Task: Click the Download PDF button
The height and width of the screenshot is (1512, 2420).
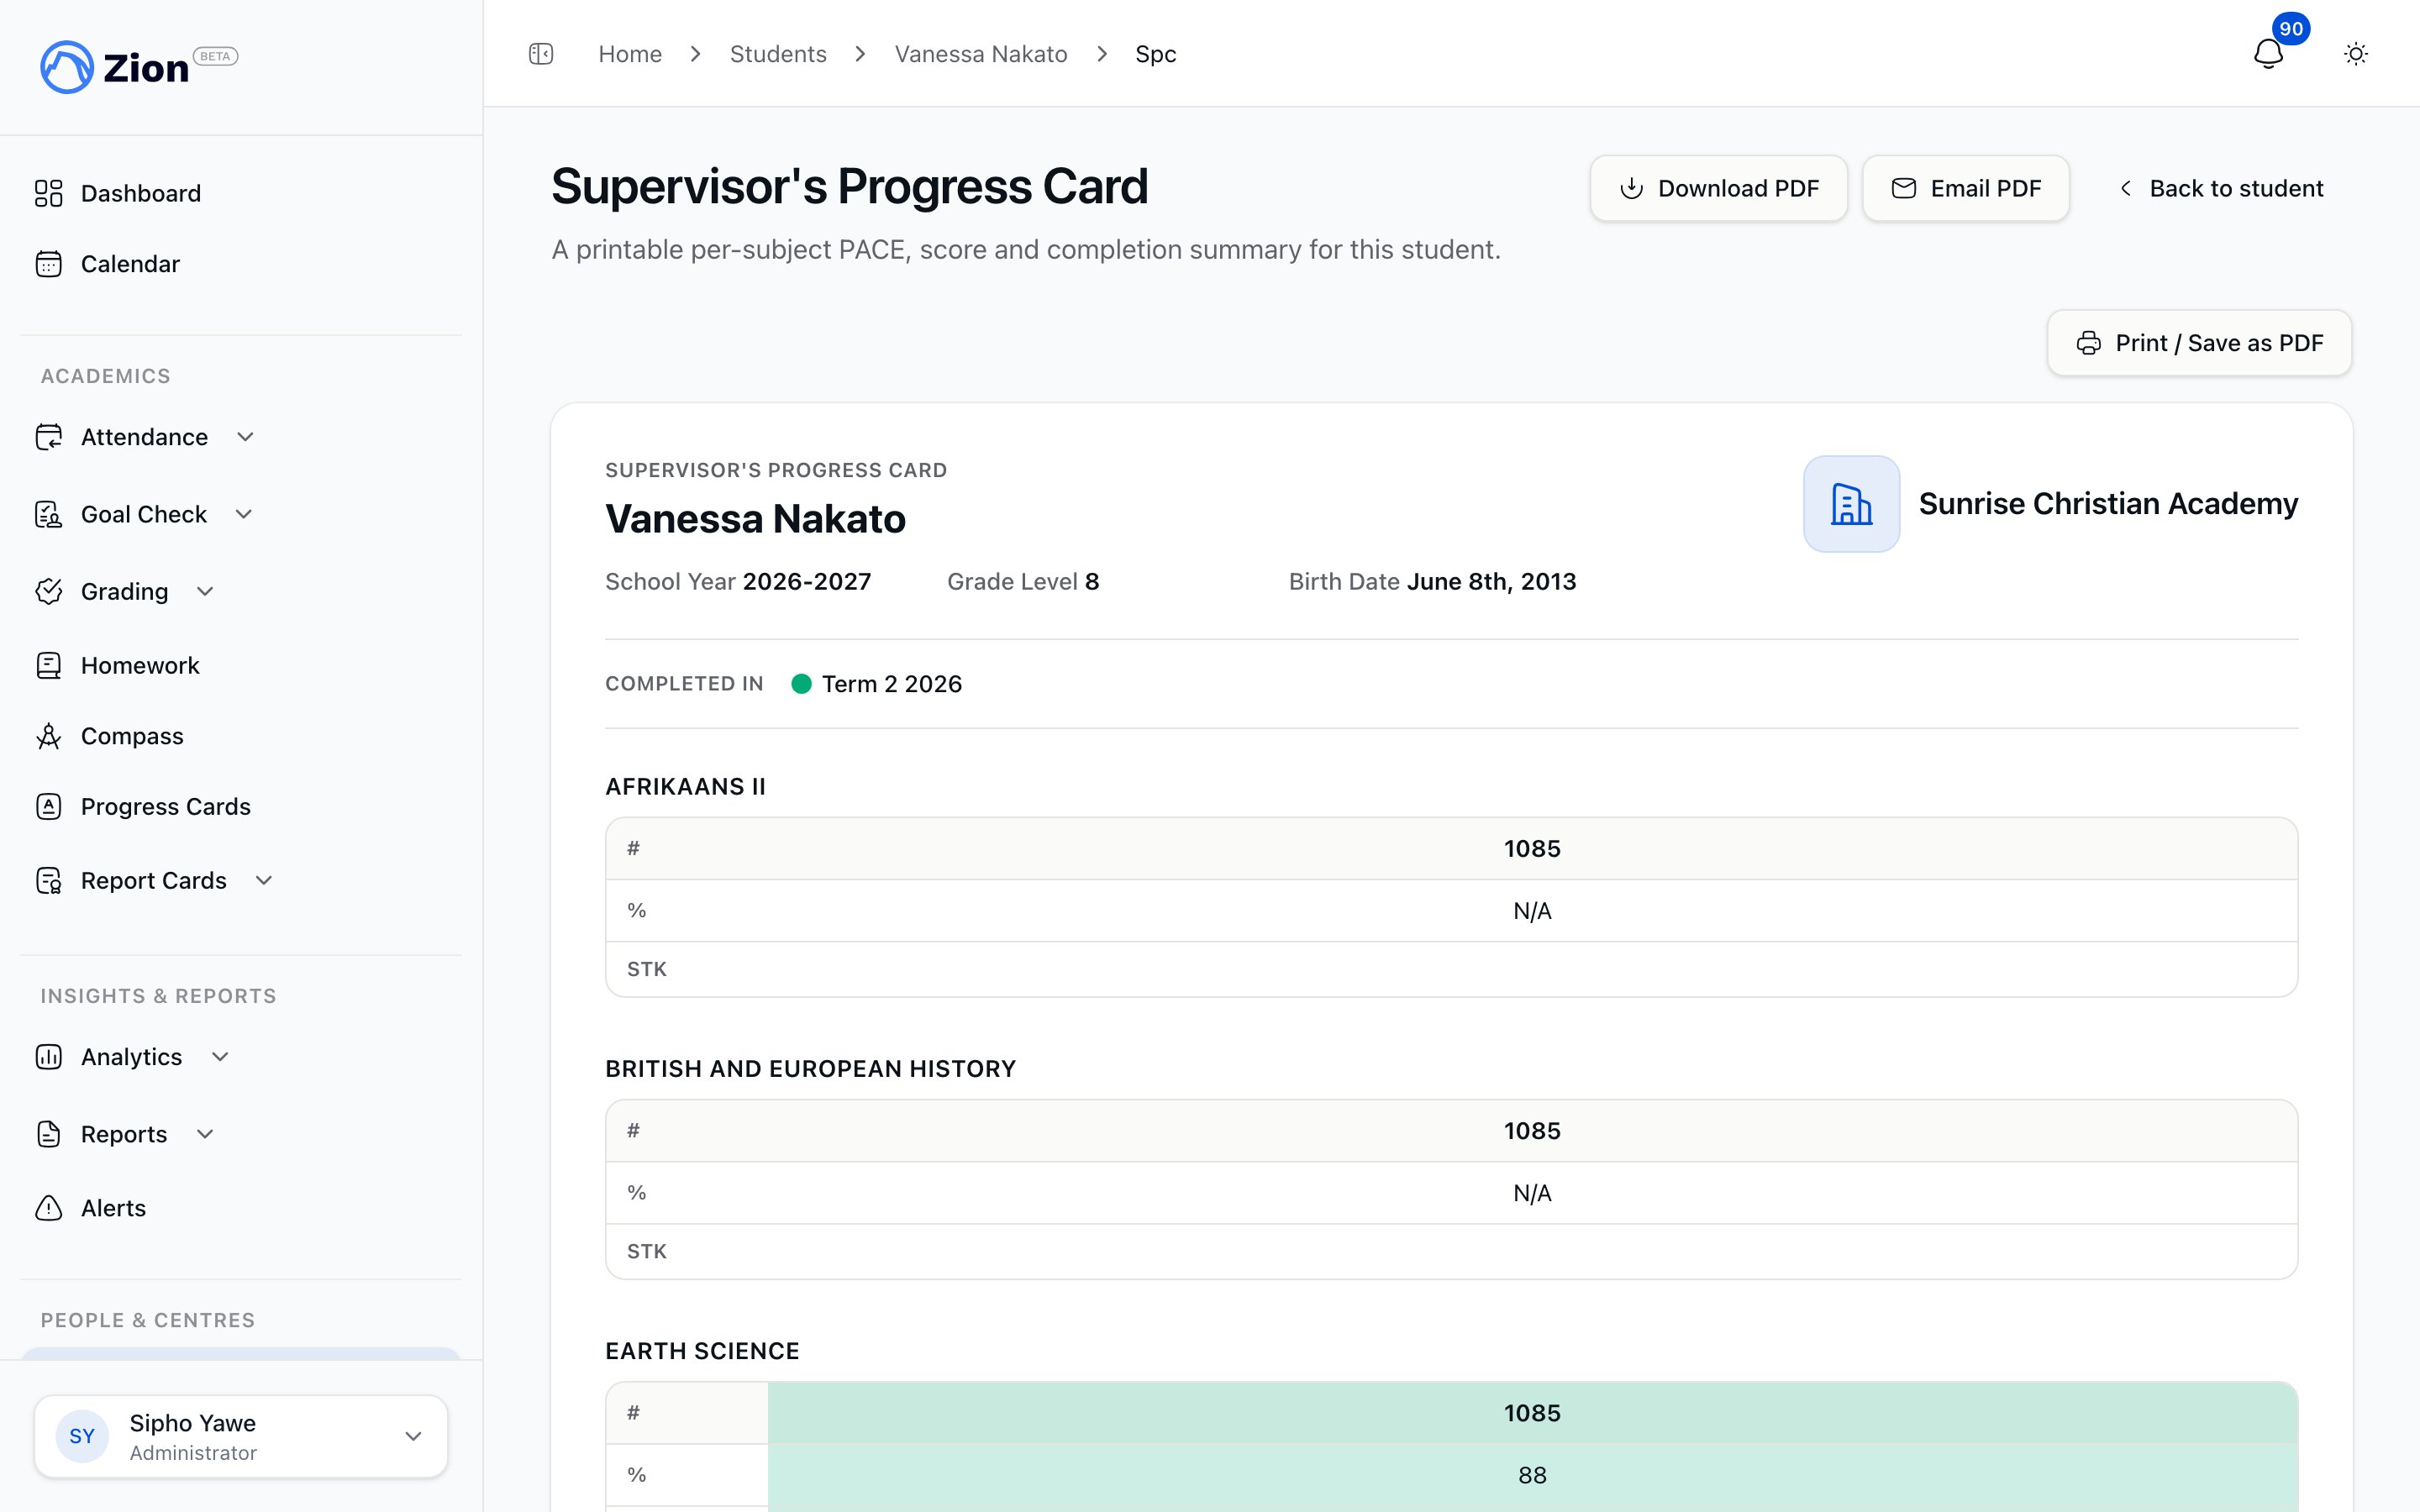Action: point(1718,188)
